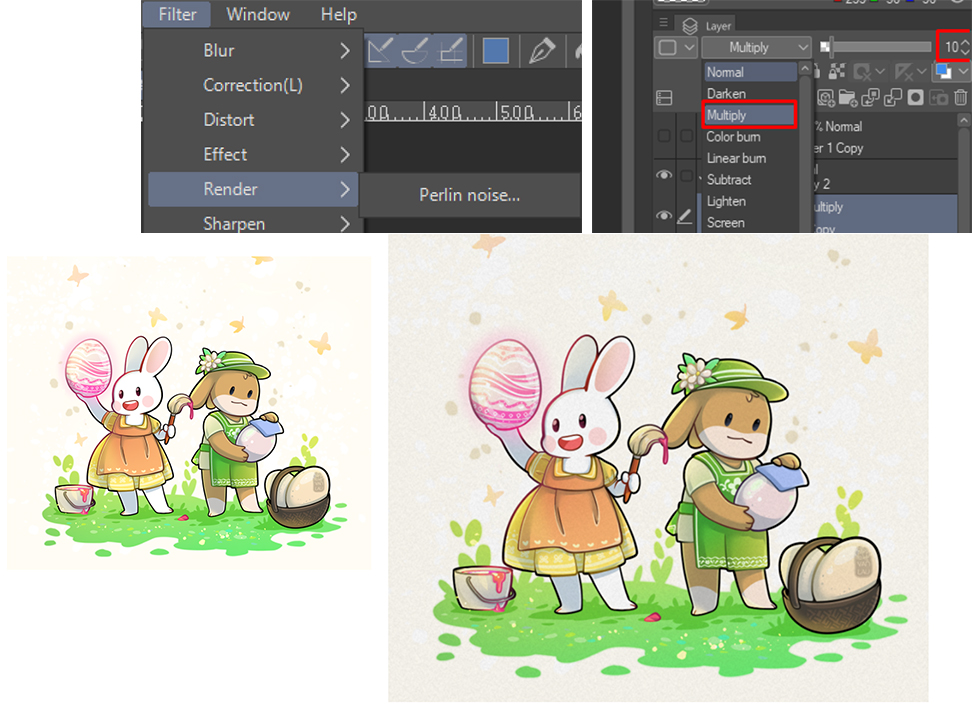Open the Multiply blending mode dropdown
Screen dimensions: 972x717
coord(756,47)
